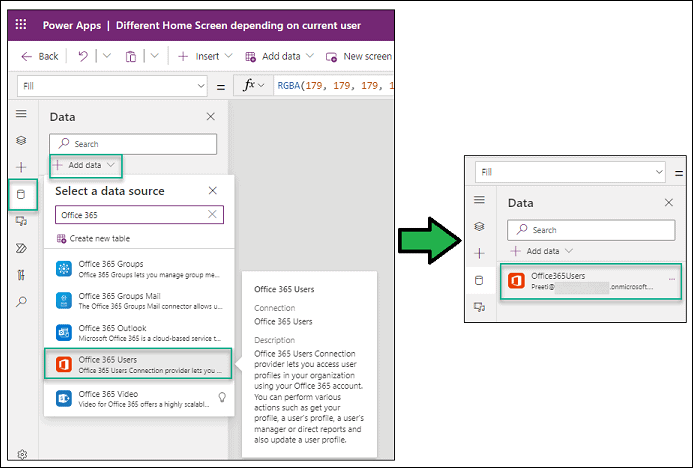Close the Select a data source popup
Viewport: 693px width, 468px height.
click(x=213, y=190)
